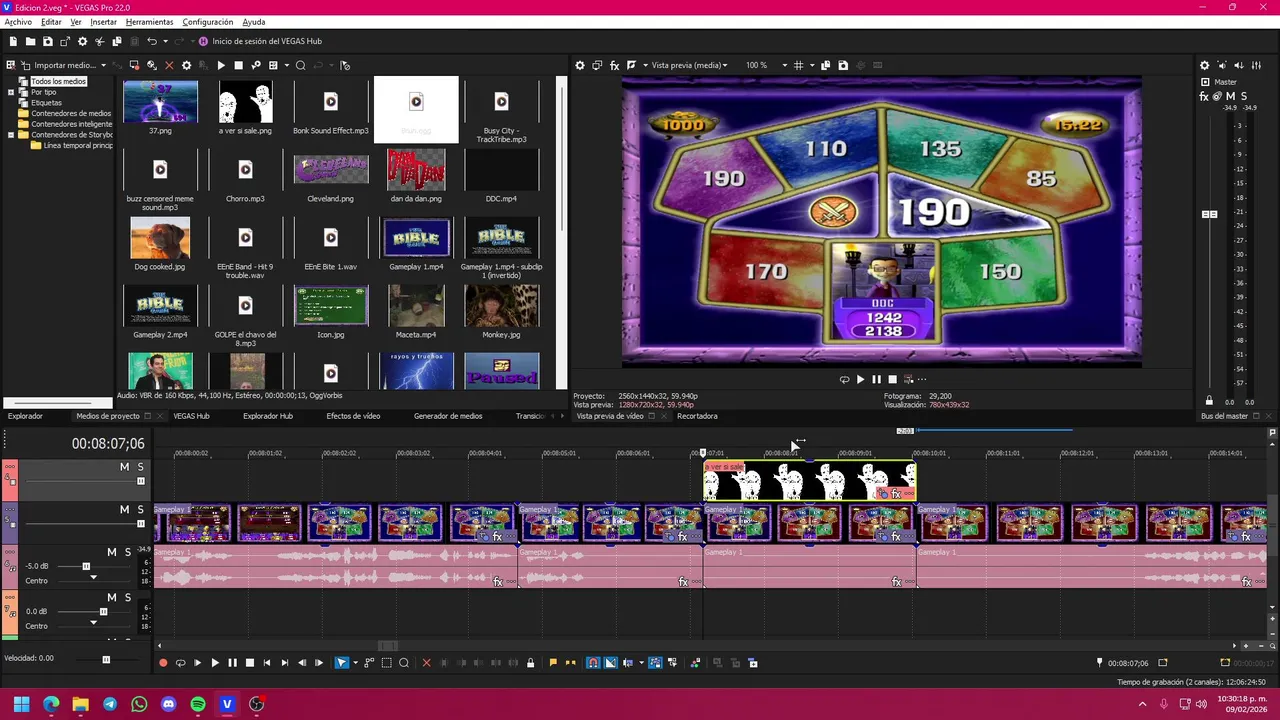This screenshot has height=720, width=1280.
Task: Select Cleveland.png media thumbnail
Action: (331, 170)
